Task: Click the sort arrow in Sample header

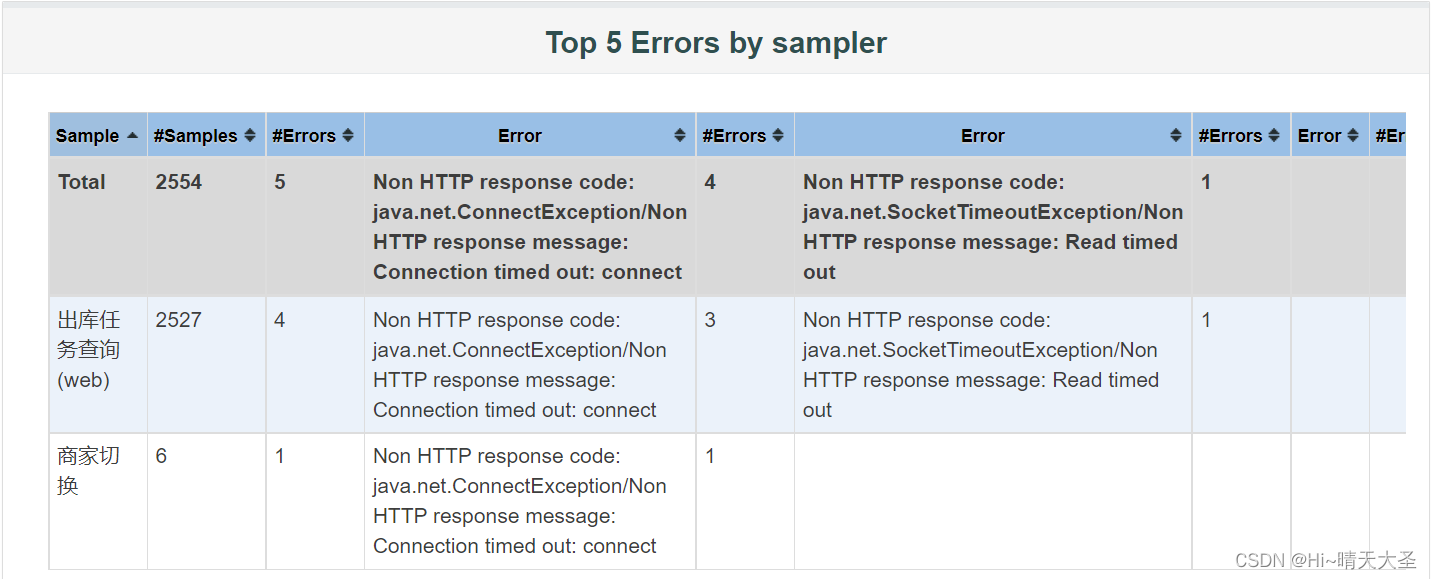Action: (x=133, y=136)
